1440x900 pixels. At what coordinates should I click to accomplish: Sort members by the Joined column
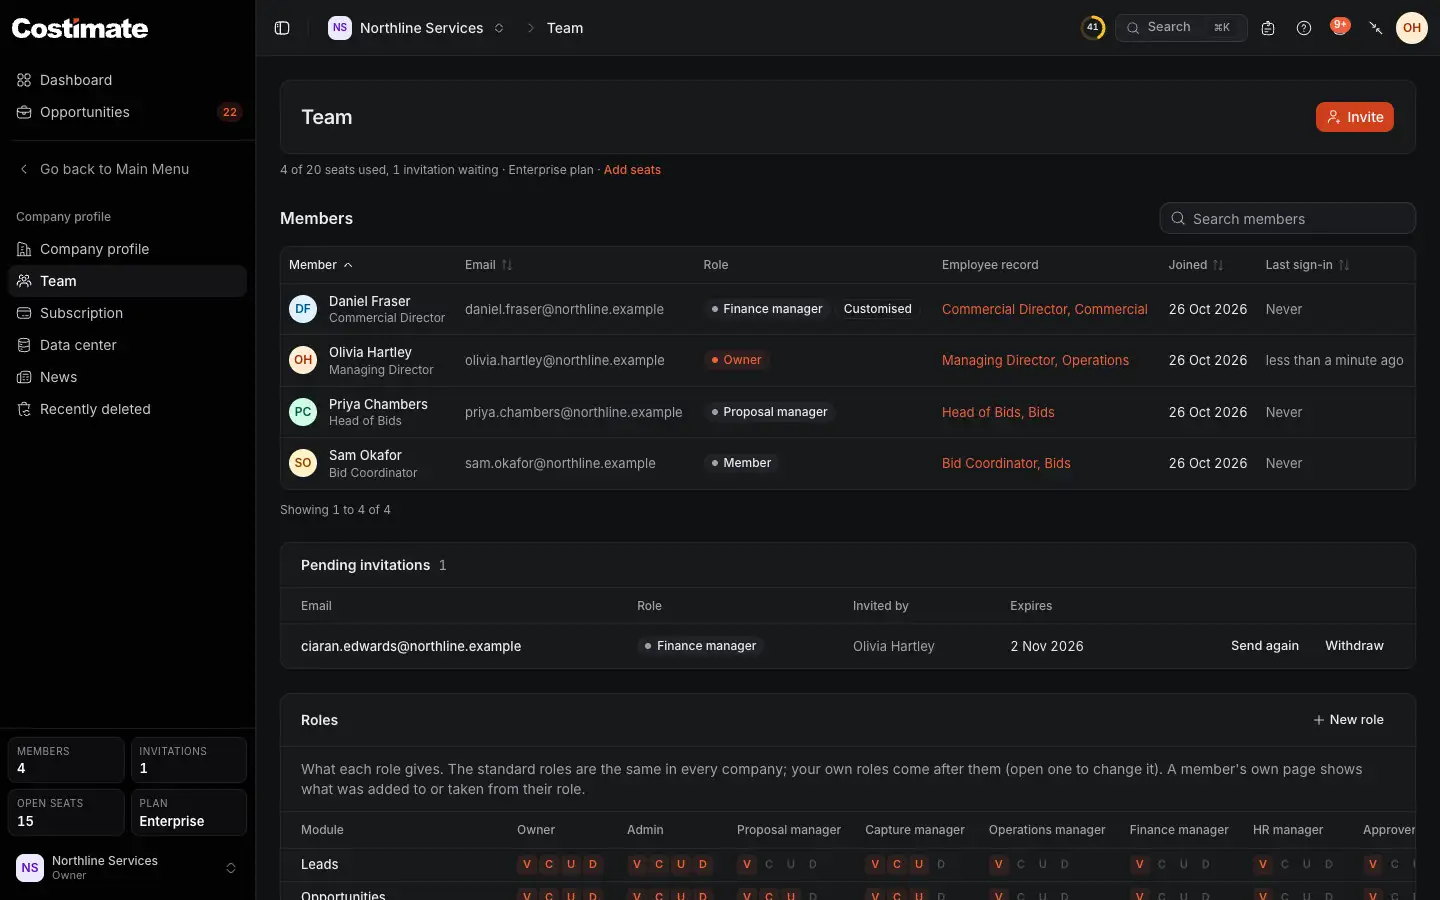click(1196, 265)
